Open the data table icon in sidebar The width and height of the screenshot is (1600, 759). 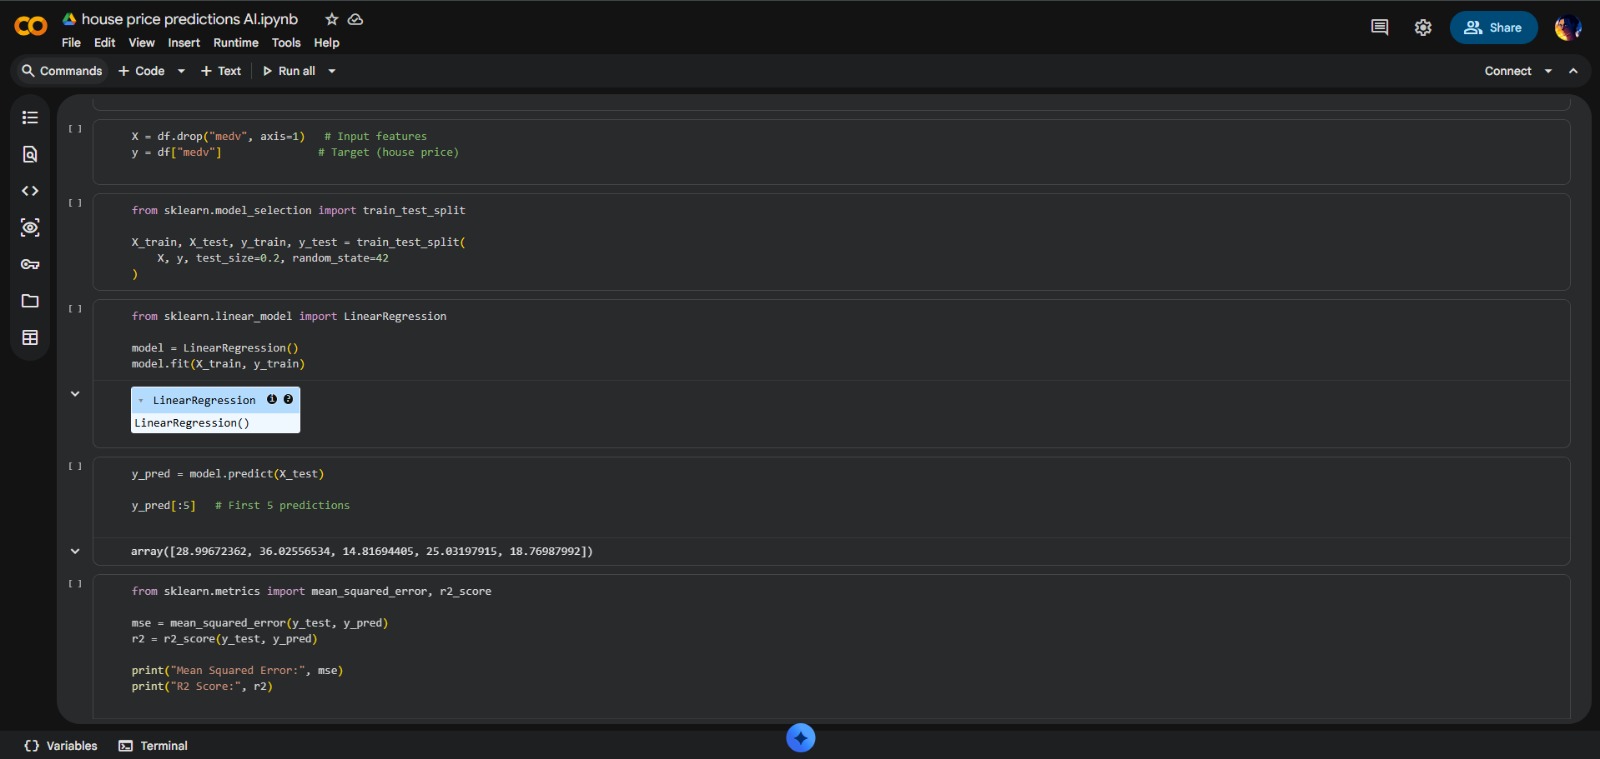point(30,338)
